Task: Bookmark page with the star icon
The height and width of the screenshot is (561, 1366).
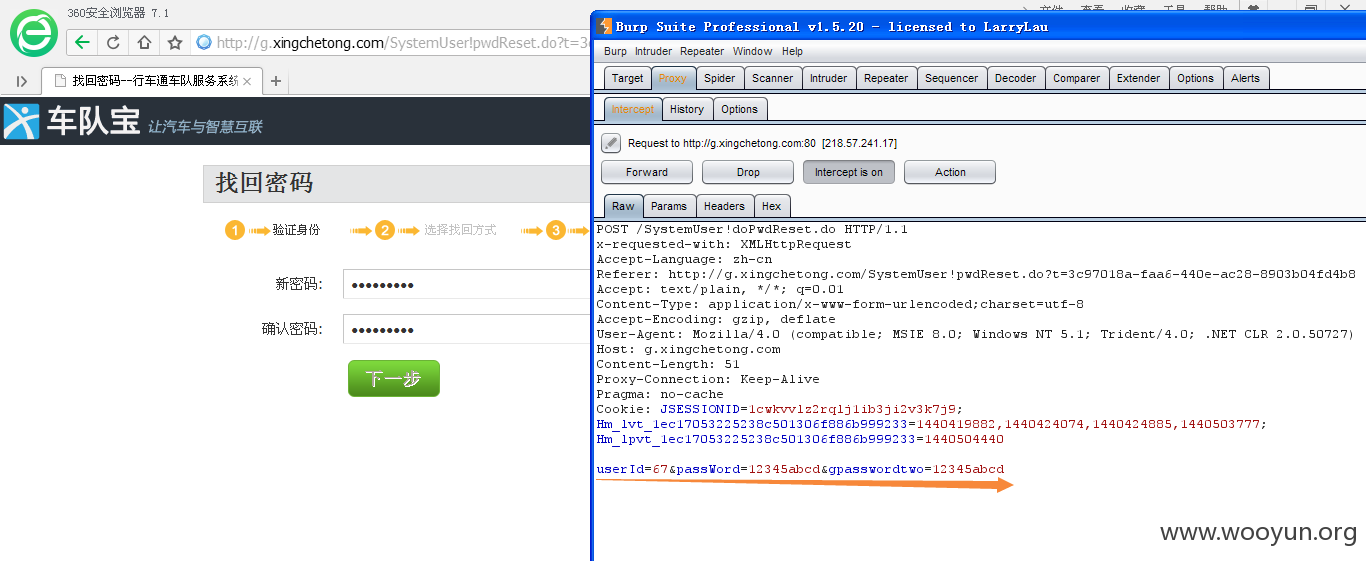Action: [175, 42]
